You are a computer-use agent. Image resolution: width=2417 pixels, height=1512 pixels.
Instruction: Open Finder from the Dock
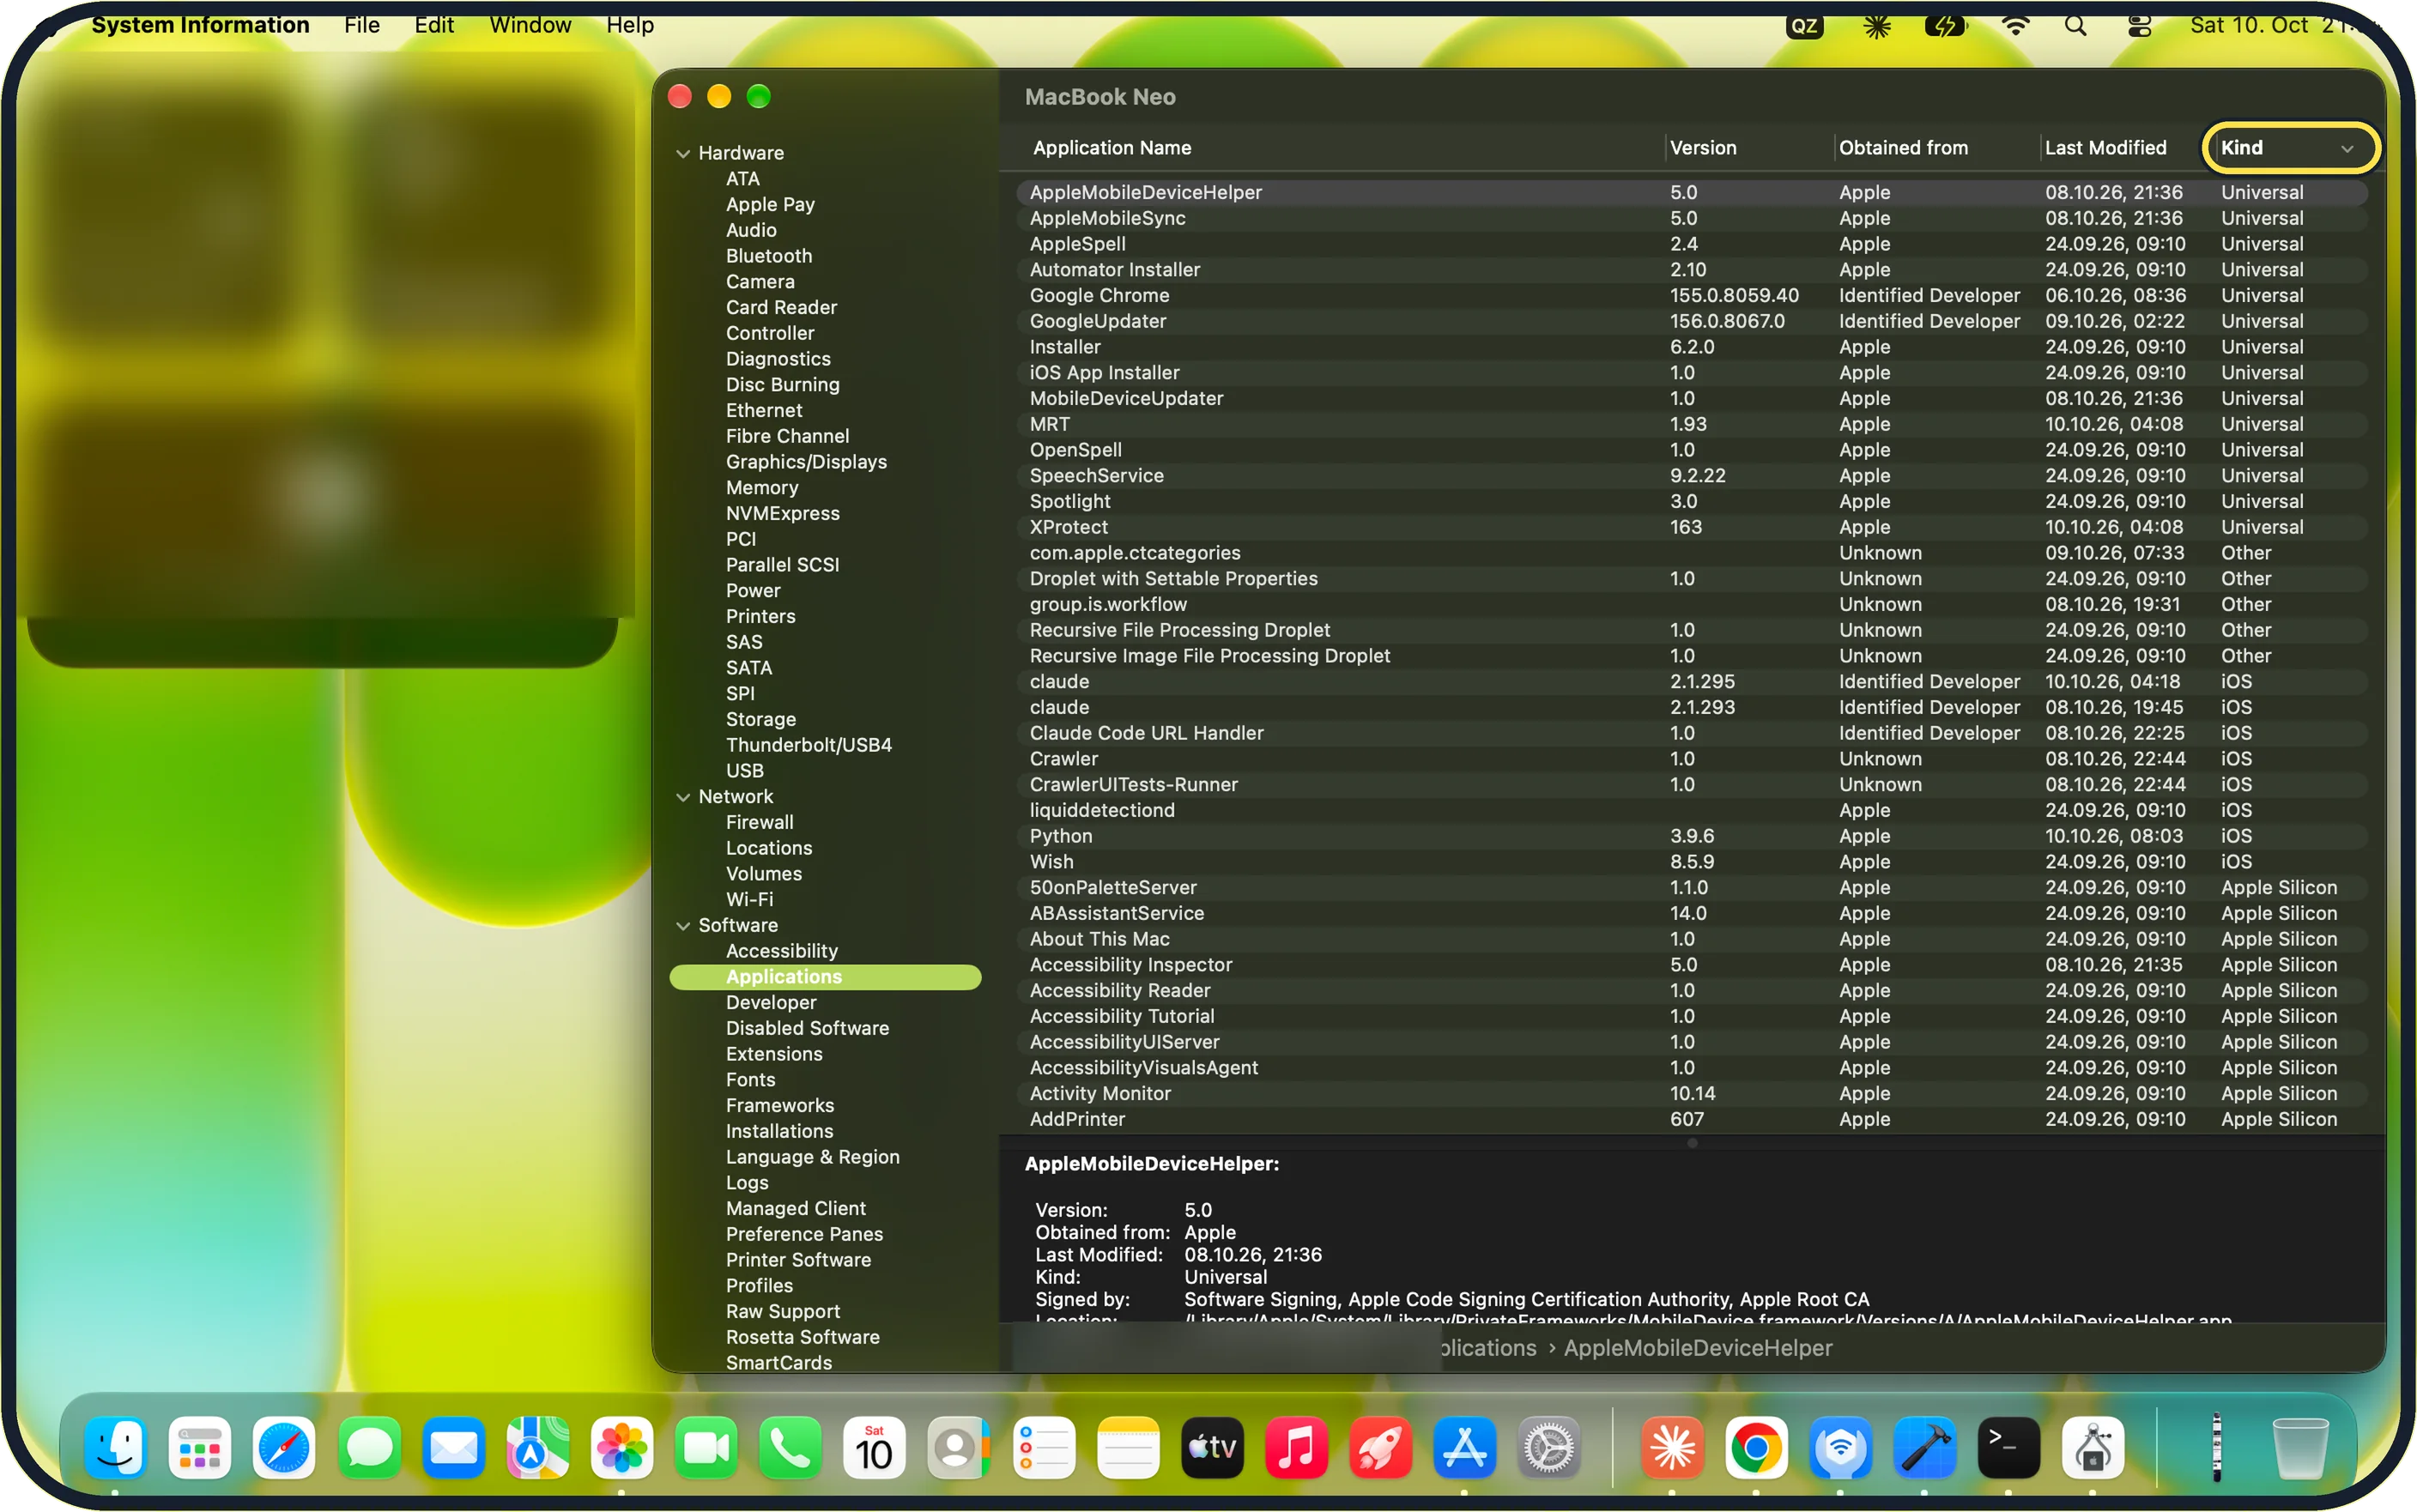(116, 1447)
